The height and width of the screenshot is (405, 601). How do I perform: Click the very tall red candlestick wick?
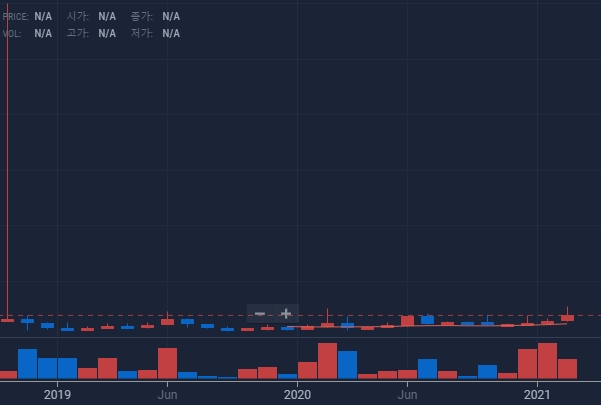pyautogui.click(x=7, y=161)
